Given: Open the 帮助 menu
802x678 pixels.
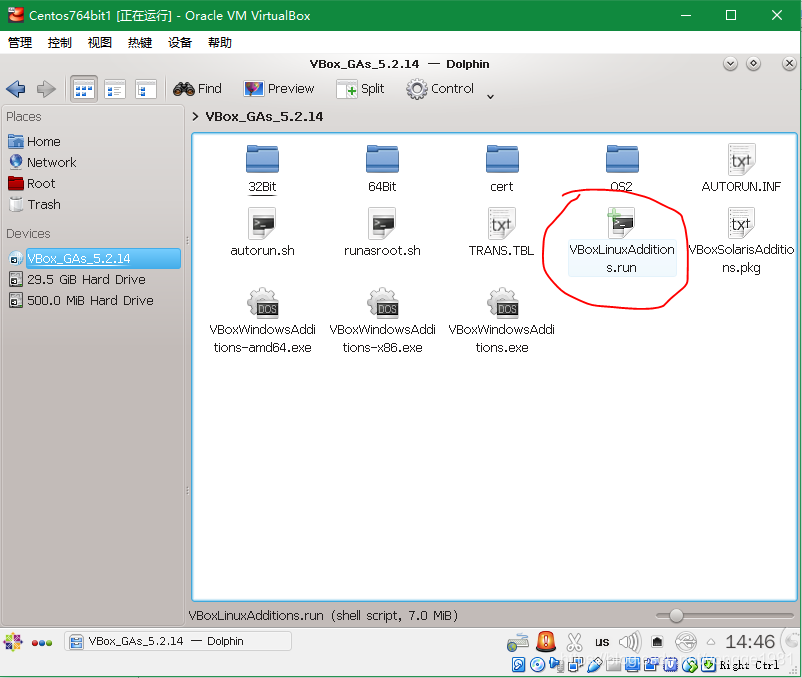Looking at the screenshot, I should coord(219,42).
